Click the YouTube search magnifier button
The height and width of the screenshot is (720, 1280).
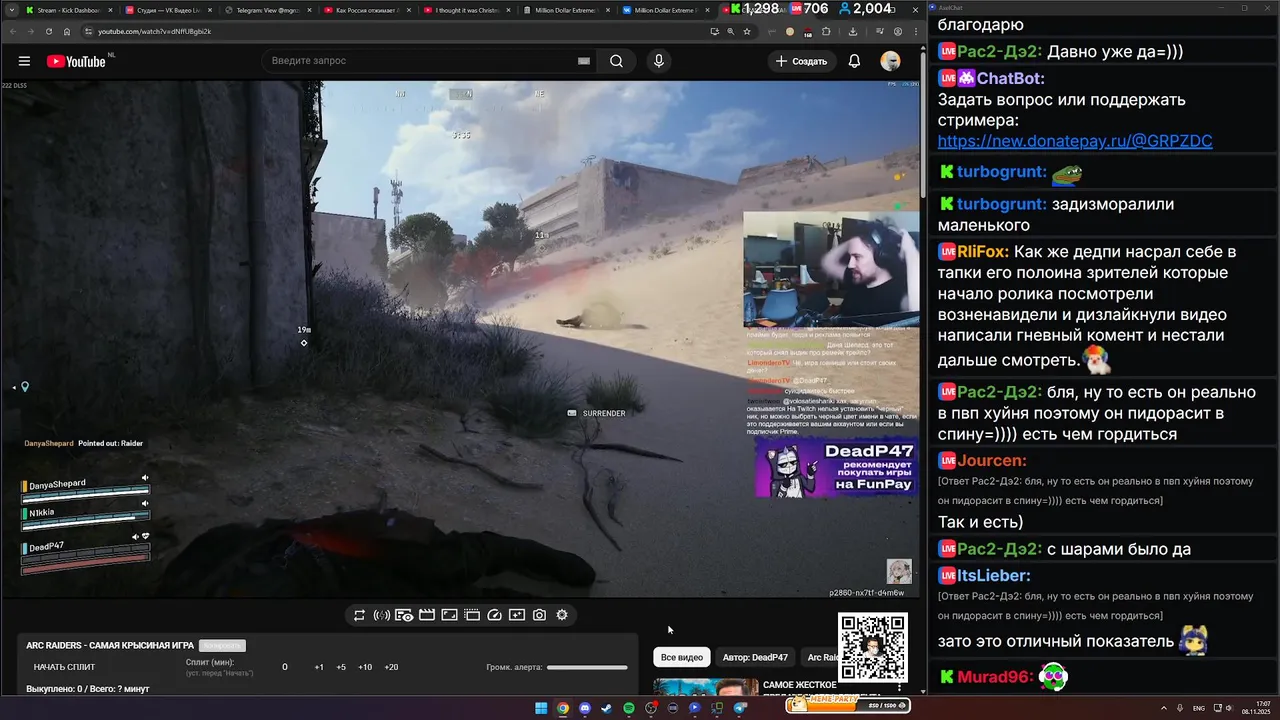coord(617,61)
